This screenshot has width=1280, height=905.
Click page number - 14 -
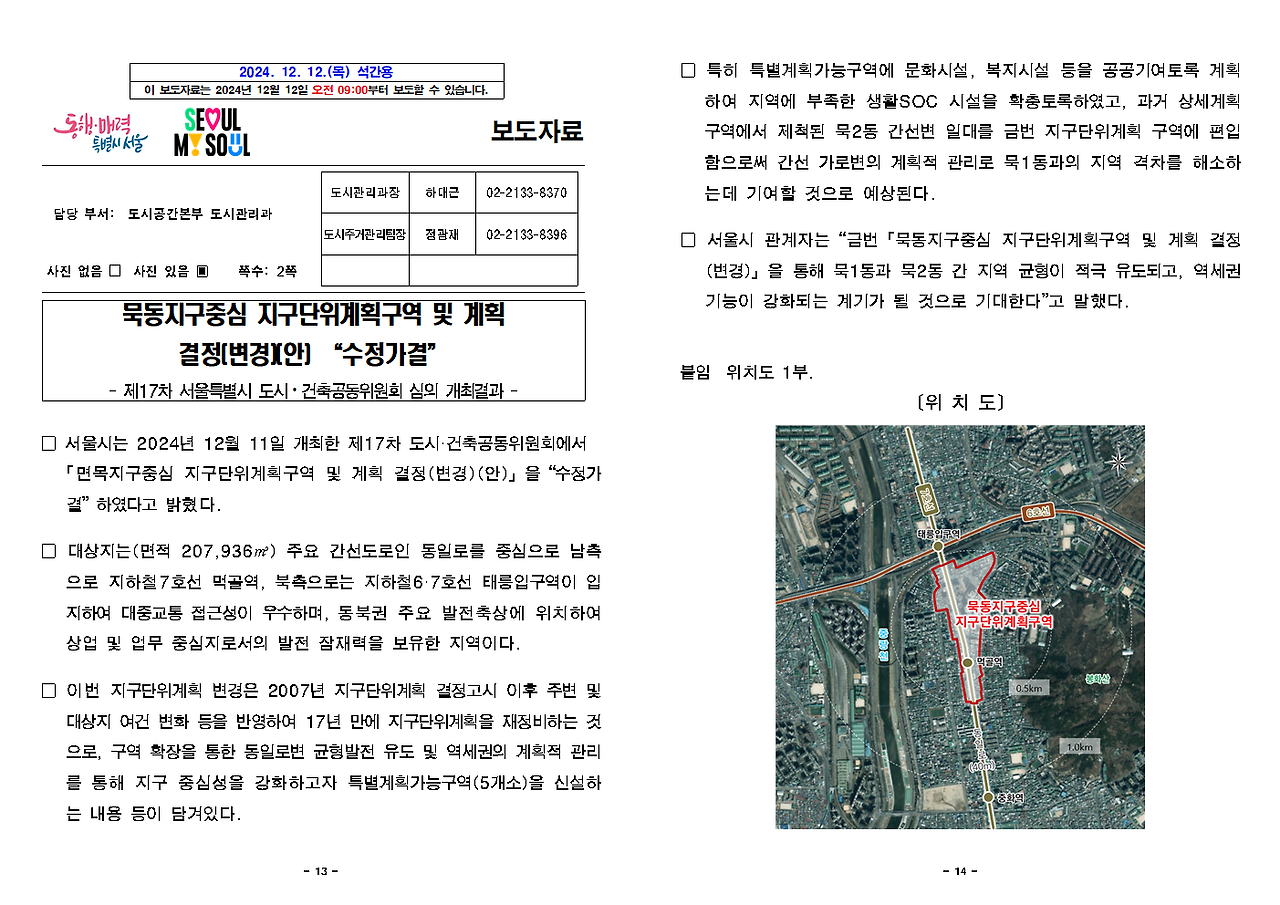coord(960,872)
